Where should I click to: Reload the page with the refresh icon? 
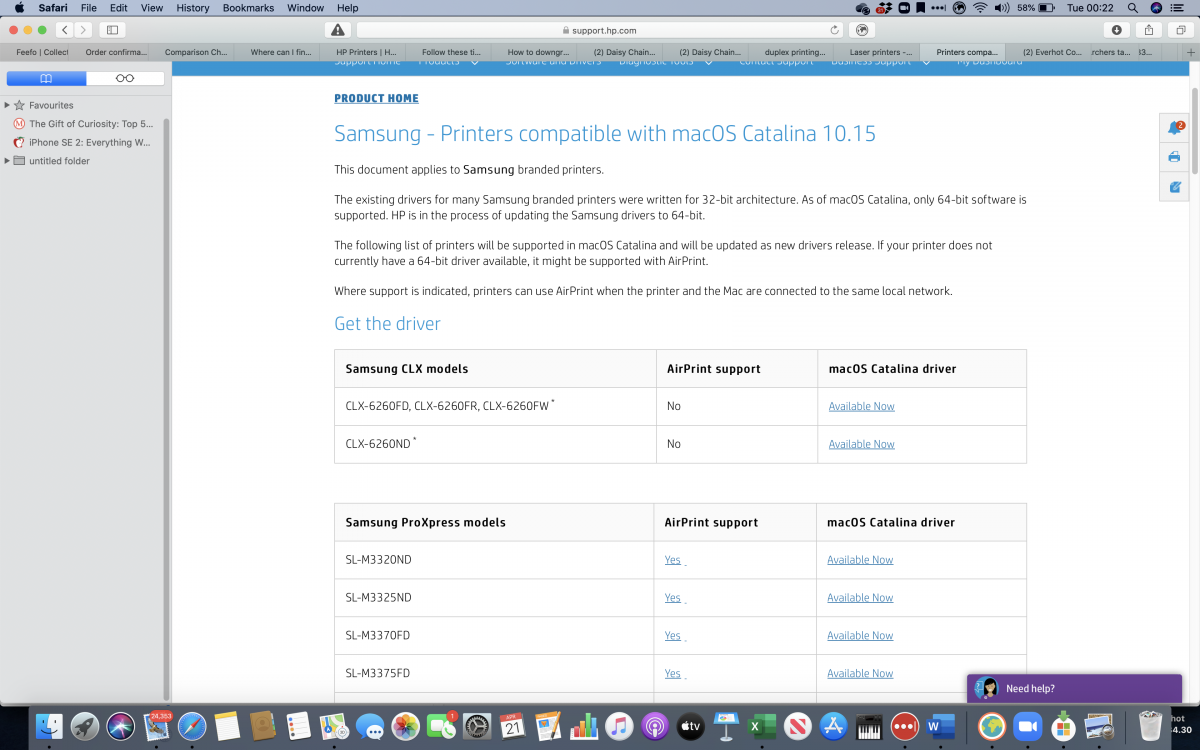pos(835,30)
